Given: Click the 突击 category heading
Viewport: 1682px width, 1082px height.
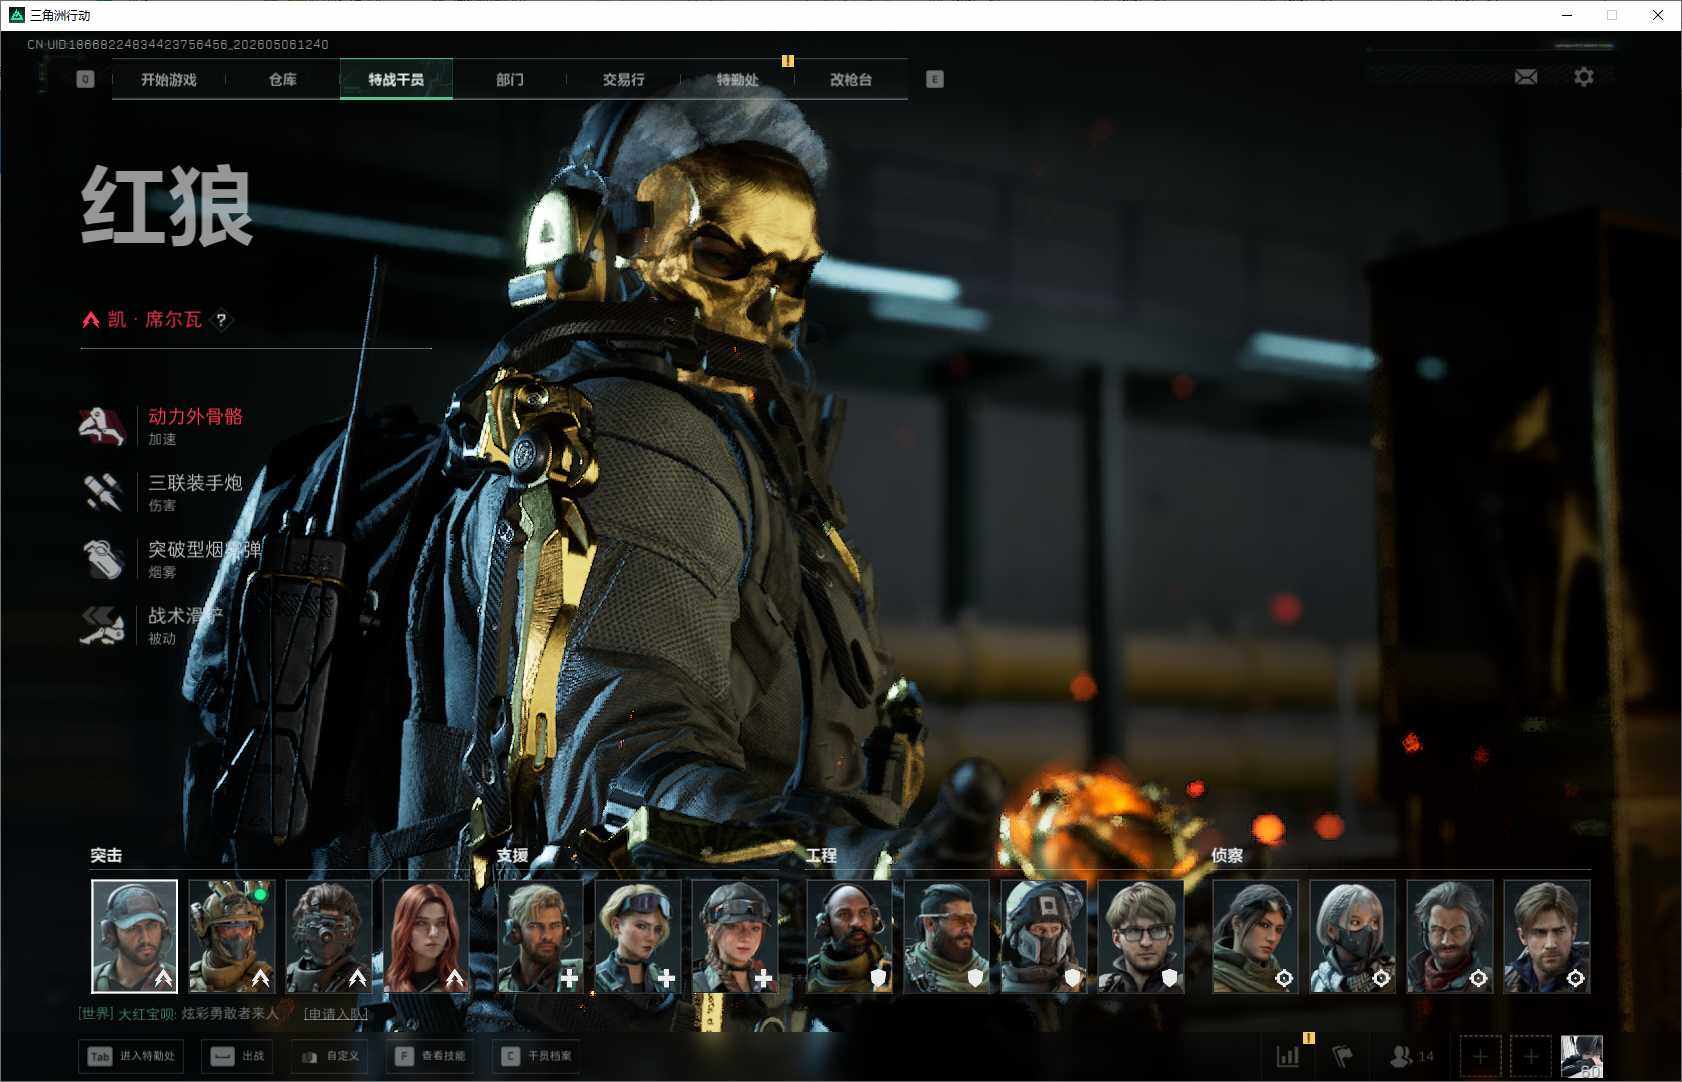Looking at the screenshot, I should tap(106, 855).
